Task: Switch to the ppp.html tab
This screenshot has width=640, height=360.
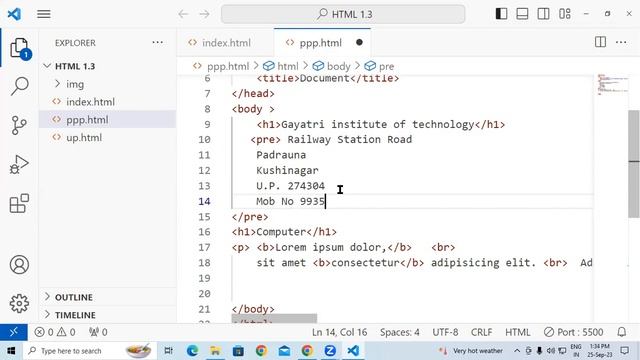Action: click(x=320, y=43)
